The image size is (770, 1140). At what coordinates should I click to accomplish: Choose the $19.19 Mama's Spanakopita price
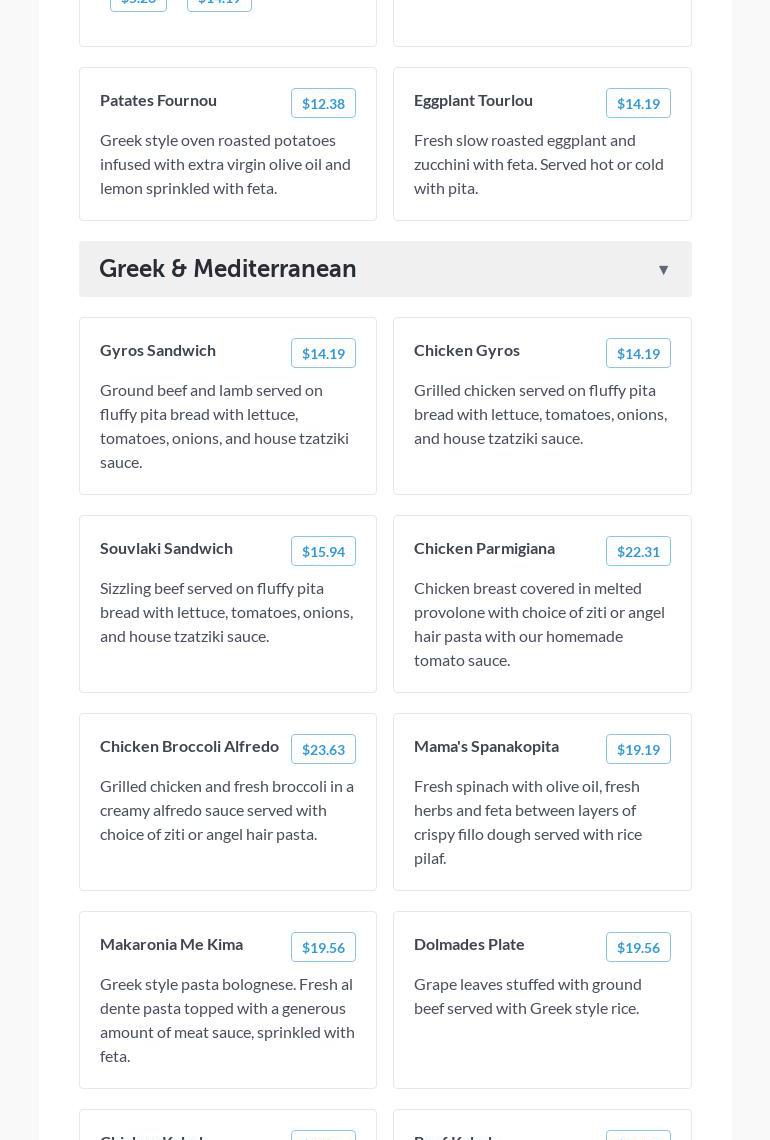[638, 750]
